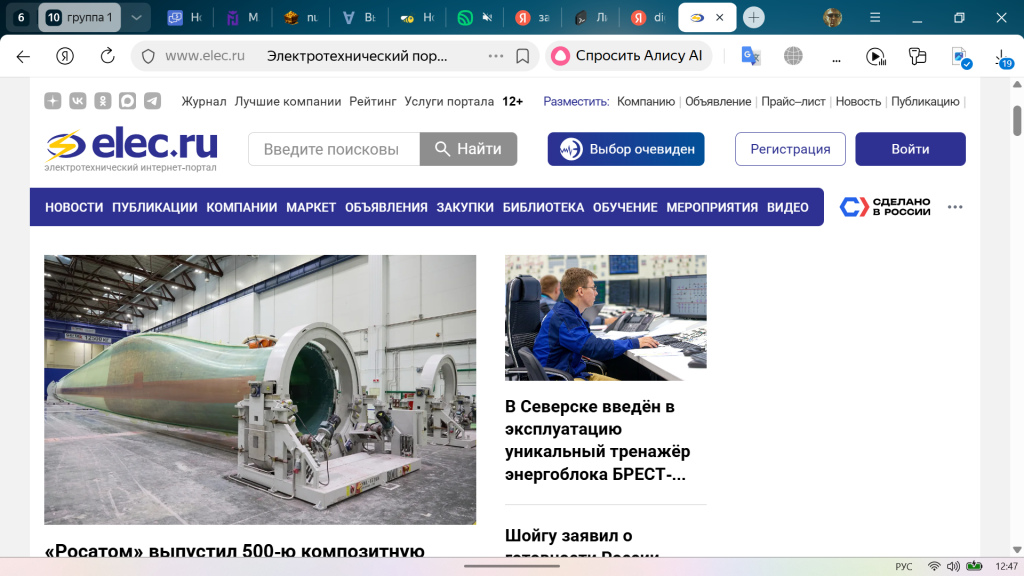1024x576 pixels.
Task: Click the plus social share icon
Action: (x=53, y=101)
